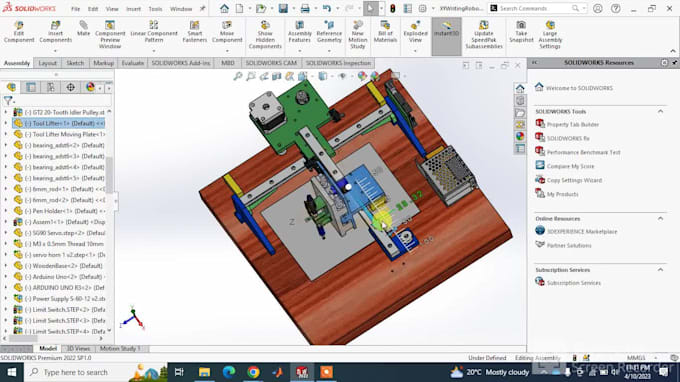Click Welcome to SOLIDWORKS link

[x=579, y=88]
